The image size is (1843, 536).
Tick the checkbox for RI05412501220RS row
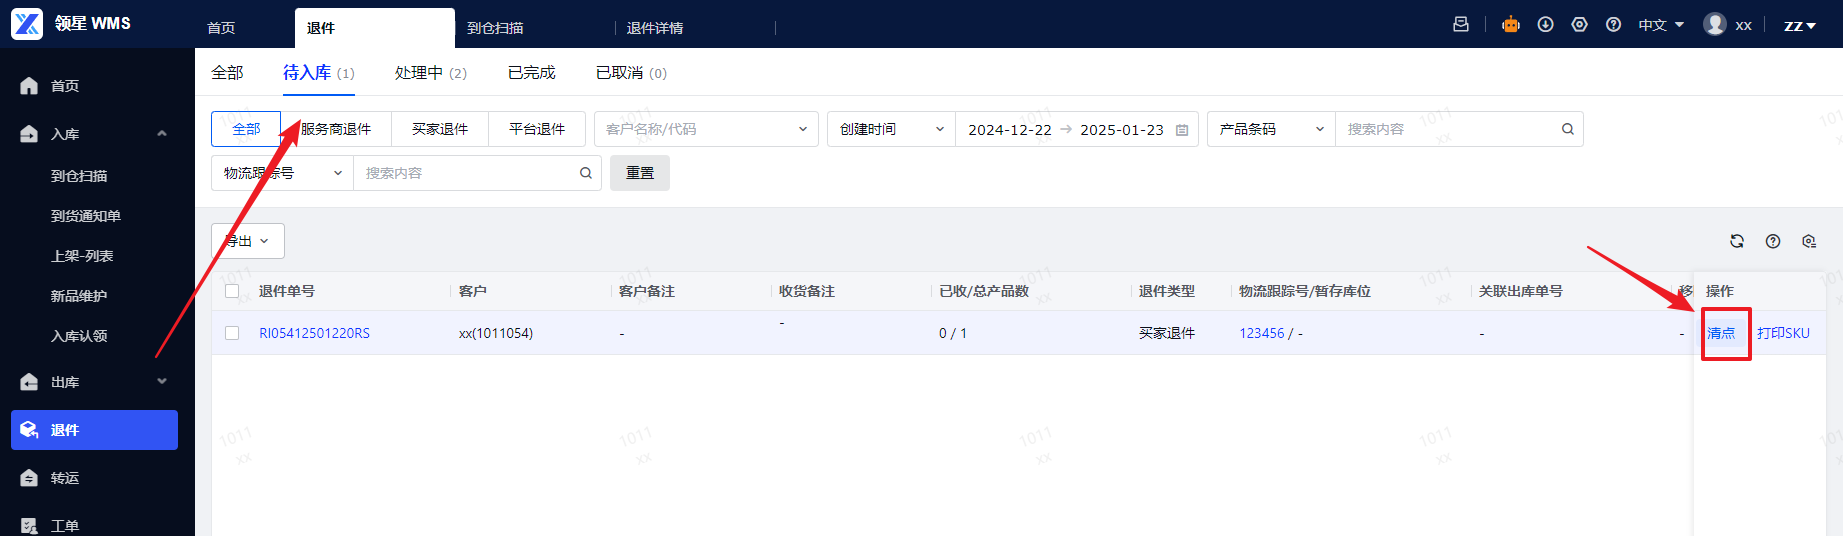point(232,333)
